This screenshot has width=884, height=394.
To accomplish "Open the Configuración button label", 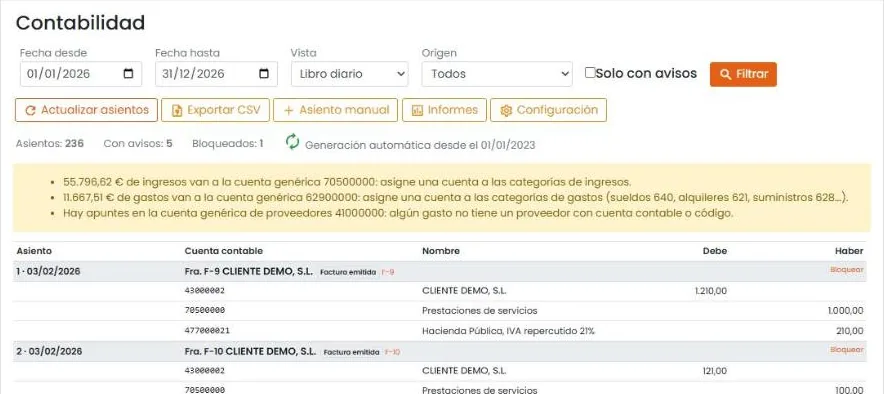I will 557,110.
